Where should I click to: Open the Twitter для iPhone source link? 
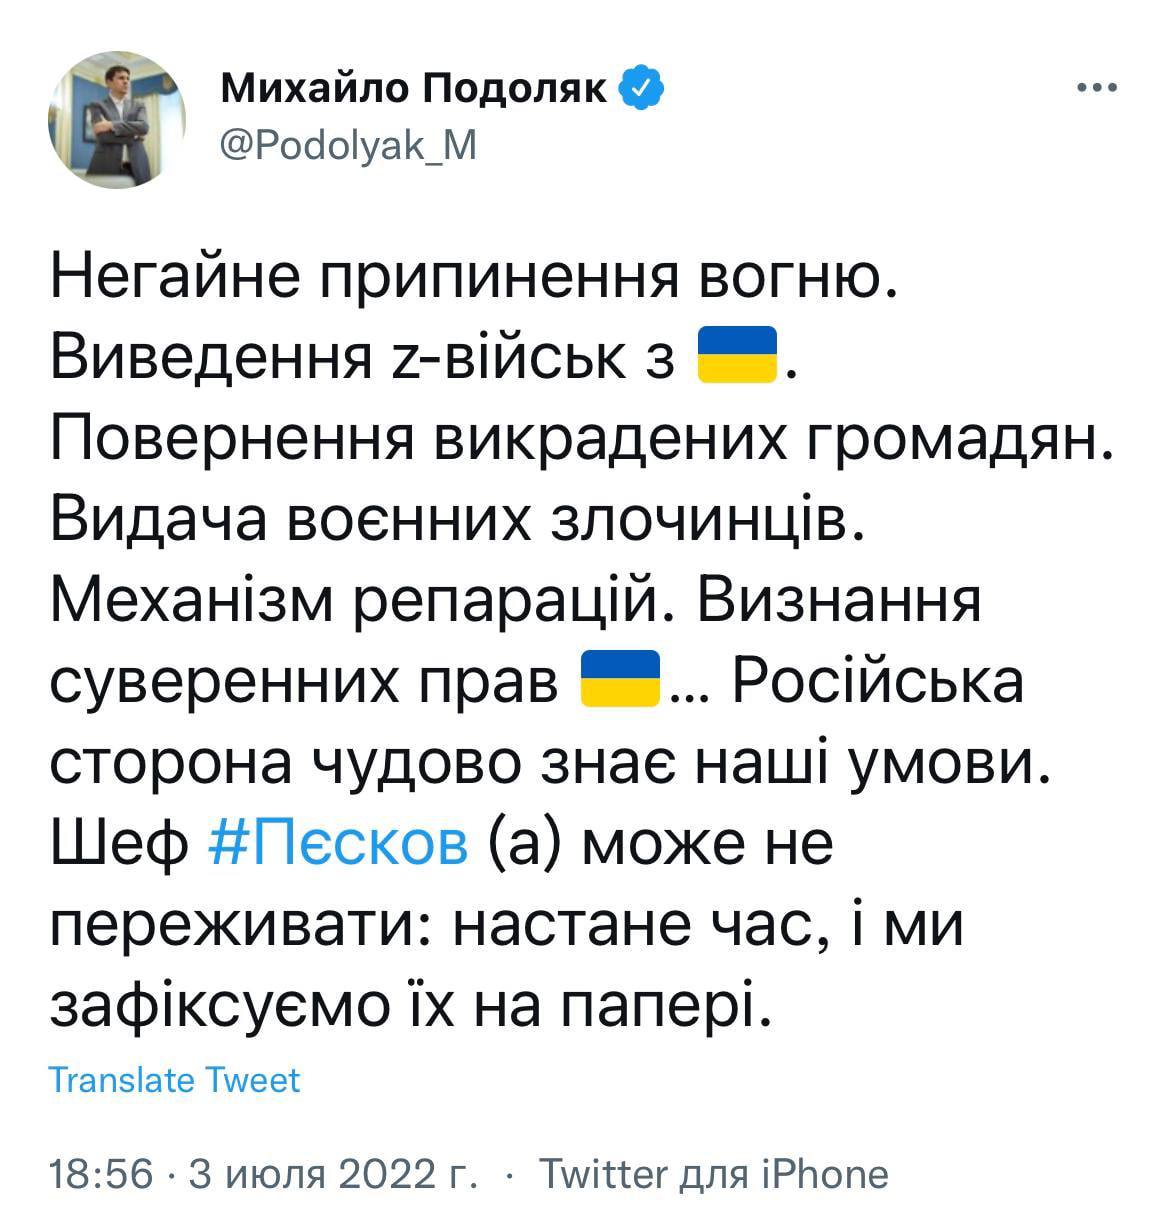(713, 1173)
